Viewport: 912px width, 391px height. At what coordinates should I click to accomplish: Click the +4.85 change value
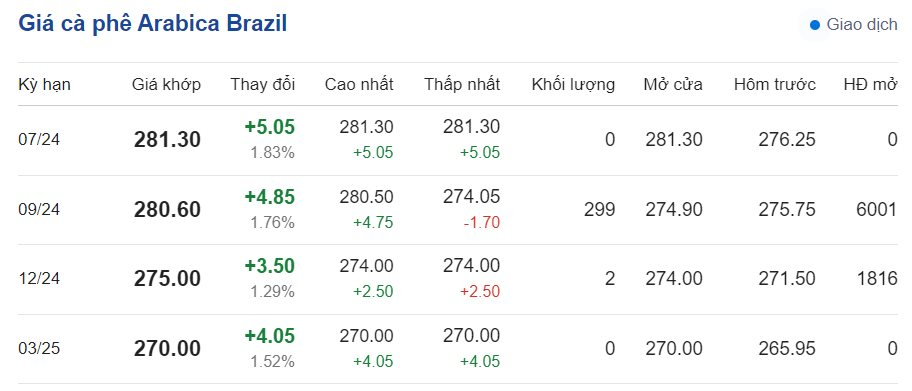pyautogui.click(x=270, y=196)
